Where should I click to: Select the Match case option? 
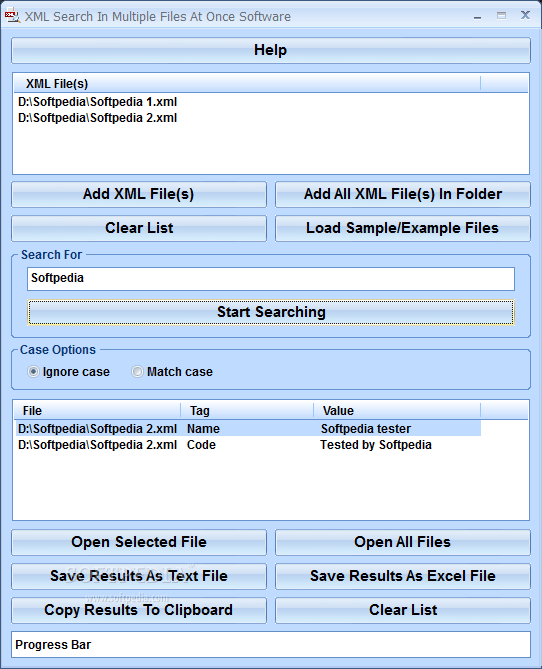click(x=172, y=372)
